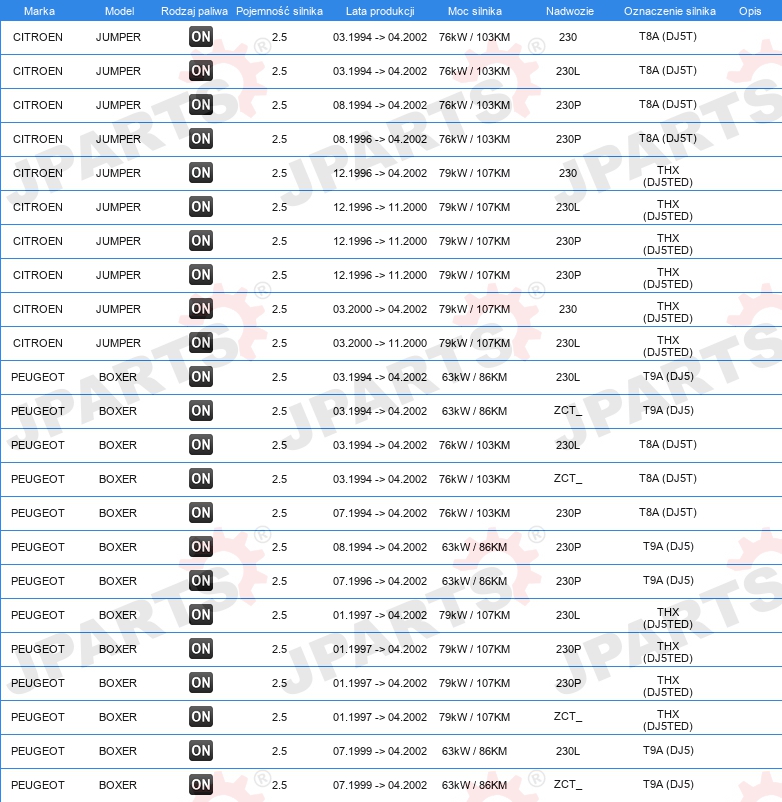Select T8A (DJ5T) cell in 08.1996 row
Image resolution: width=782 pixels, height=802 pixels.
668,138
